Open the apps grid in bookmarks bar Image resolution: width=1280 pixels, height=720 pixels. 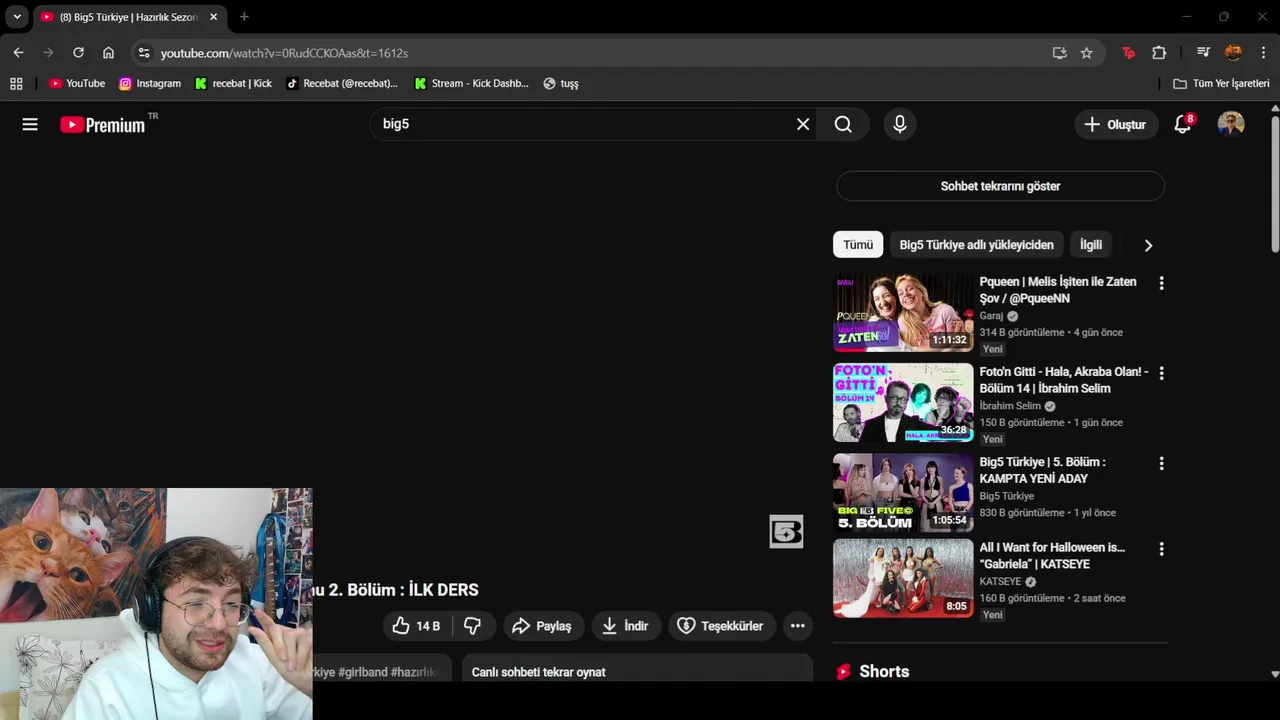(16, 84)
